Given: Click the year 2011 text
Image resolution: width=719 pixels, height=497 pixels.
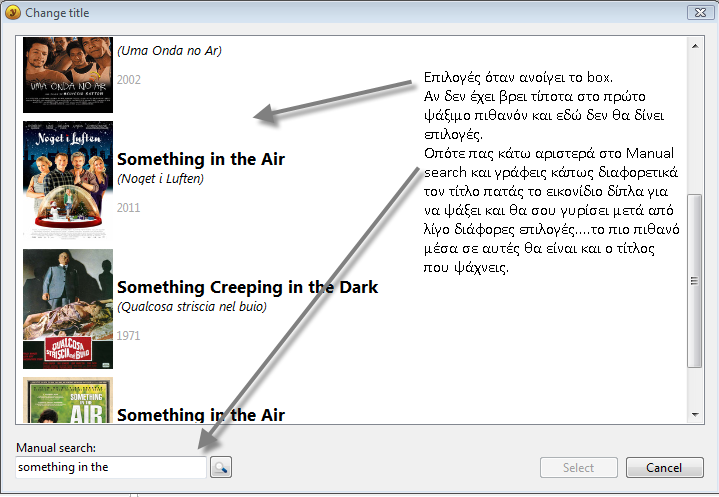Looking at the screenshot, I should click(x=128, y=208).
